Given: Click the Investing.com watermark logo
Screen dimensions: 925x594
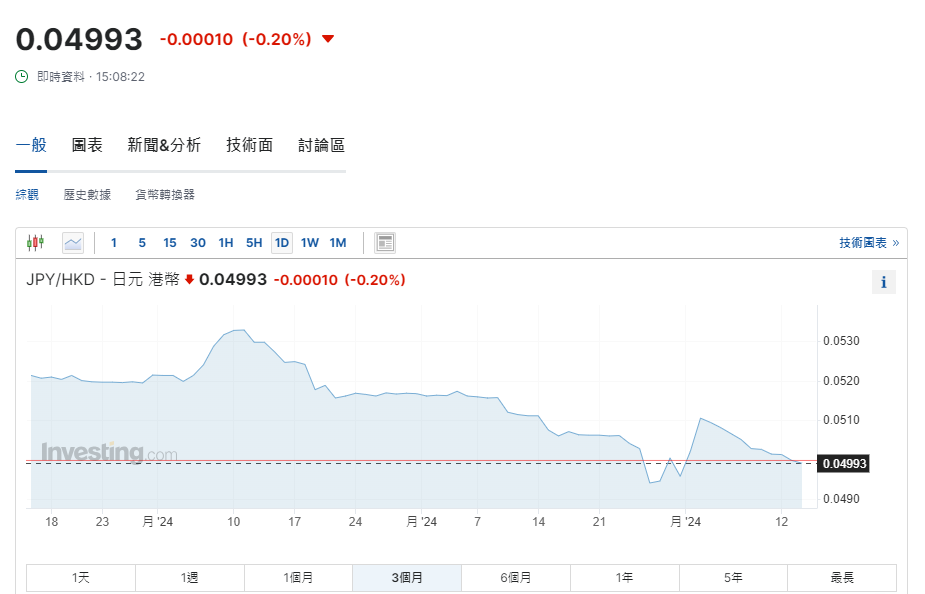Looking at the screenshot, I should pyautogui.click(x=109, y=453).
